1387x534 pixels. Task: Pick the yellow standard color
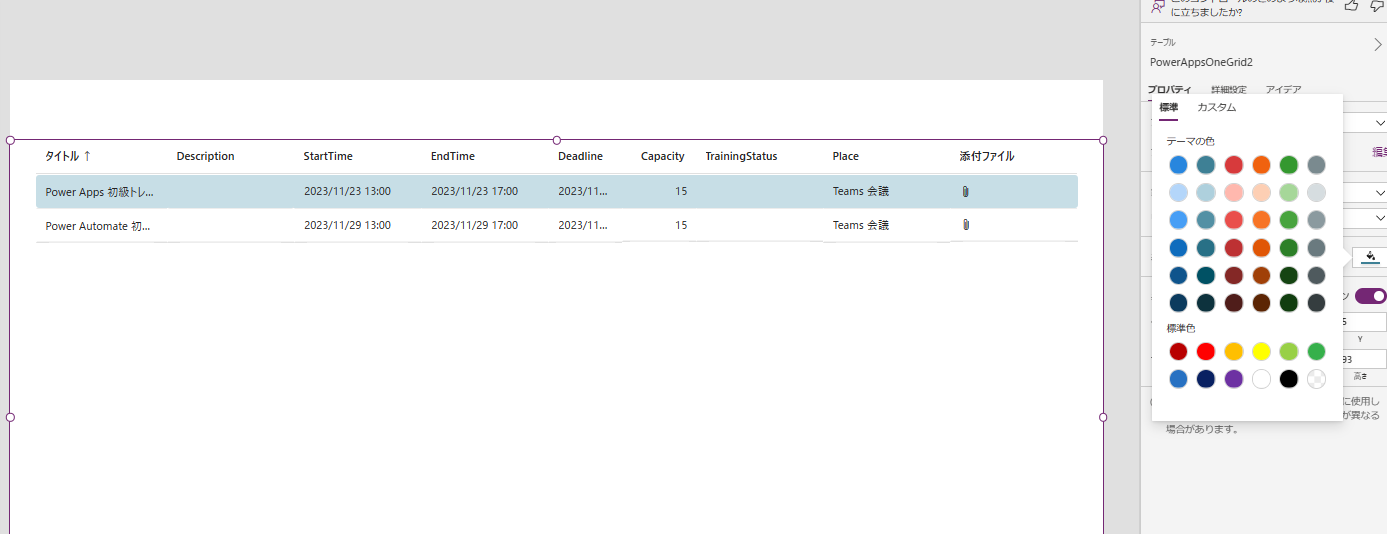pos(1261,351)
